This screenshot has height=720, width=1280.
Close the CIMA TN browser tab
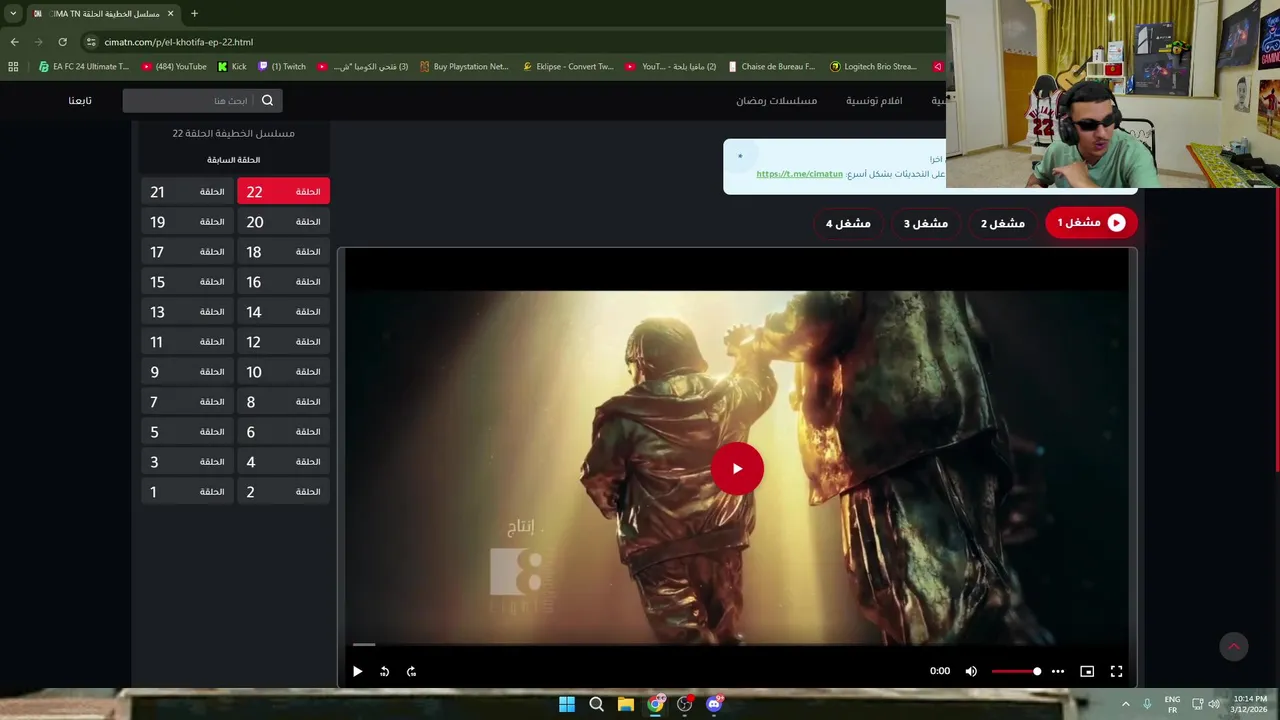click(170, 13)
